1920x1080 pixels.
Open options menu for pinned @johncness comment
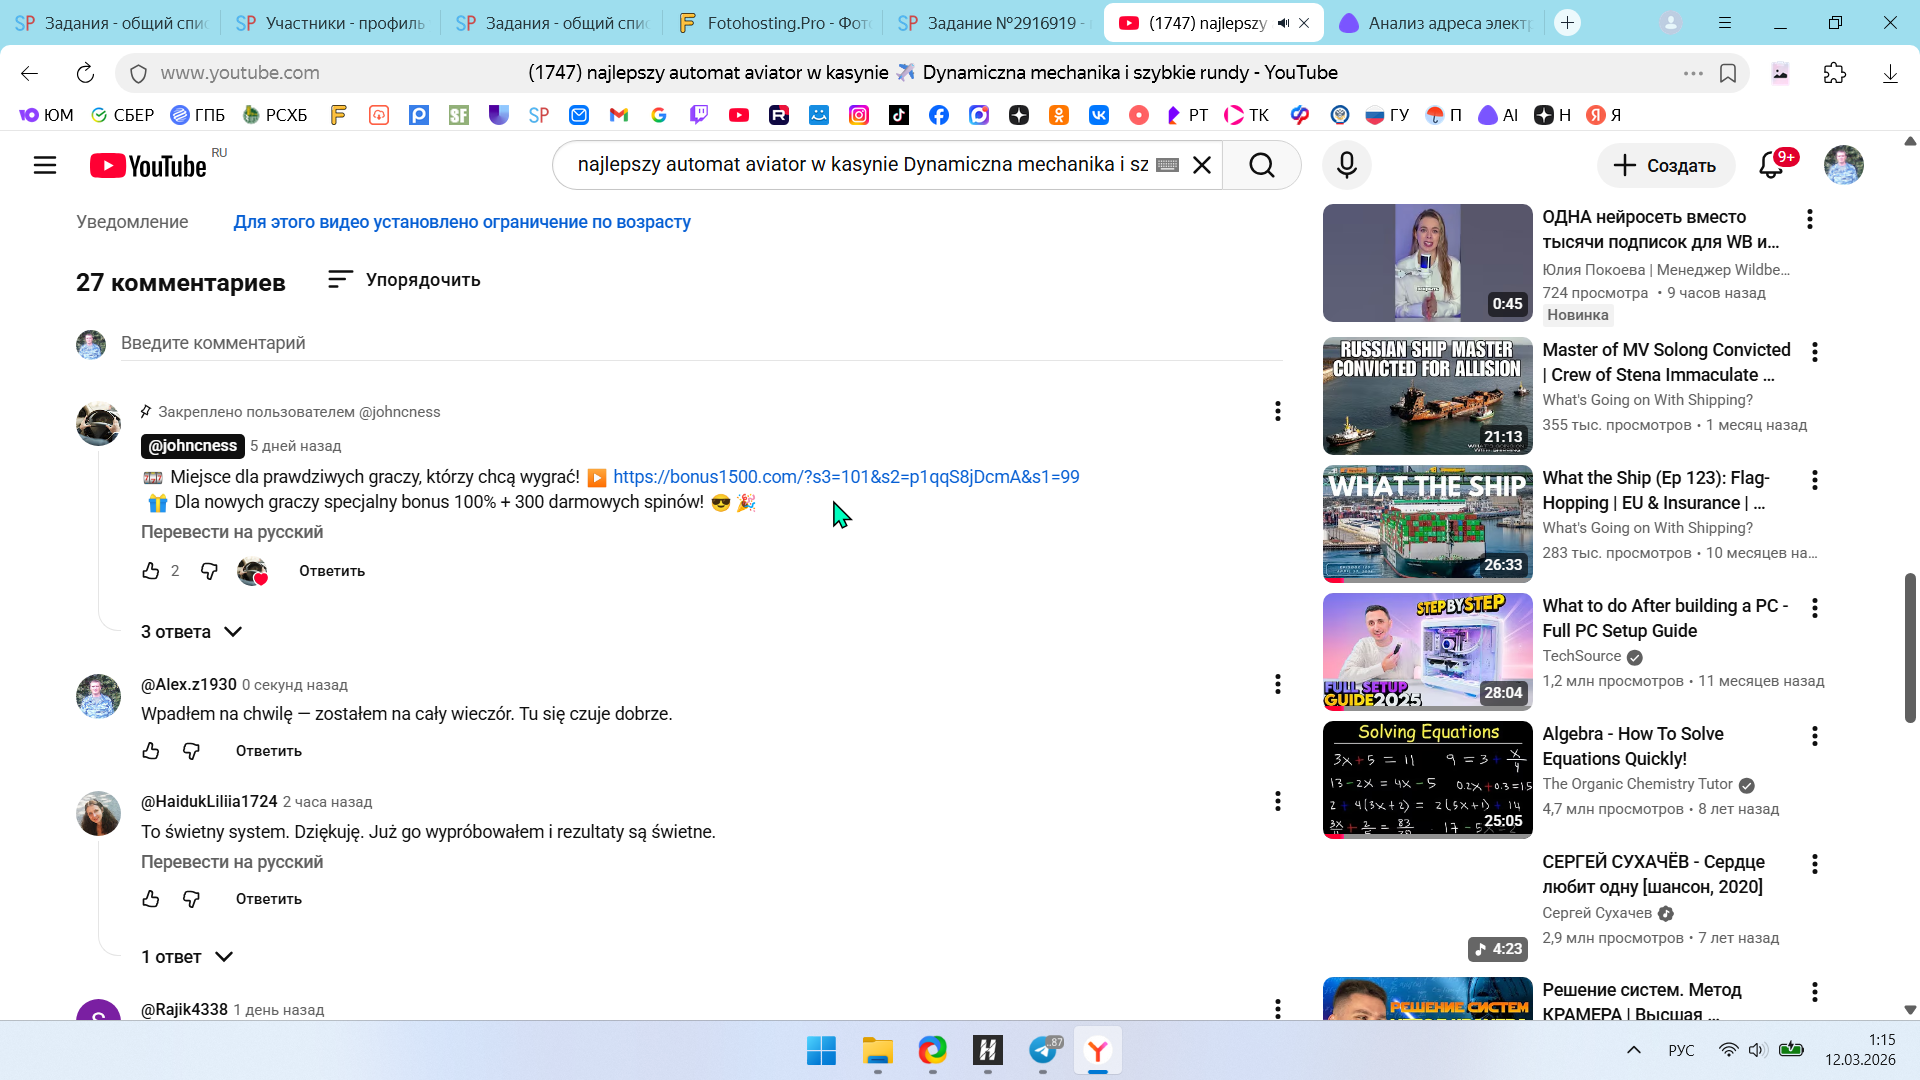[x=1277, y=411]
